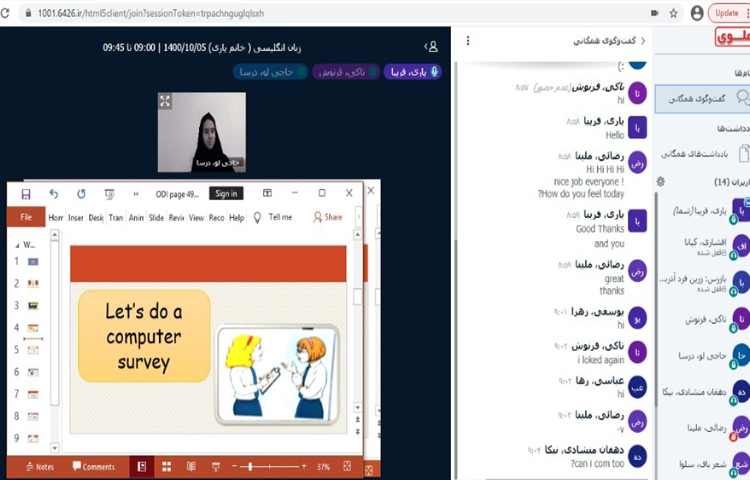Click the Next Slide double-arrow button

pos(357,432)
